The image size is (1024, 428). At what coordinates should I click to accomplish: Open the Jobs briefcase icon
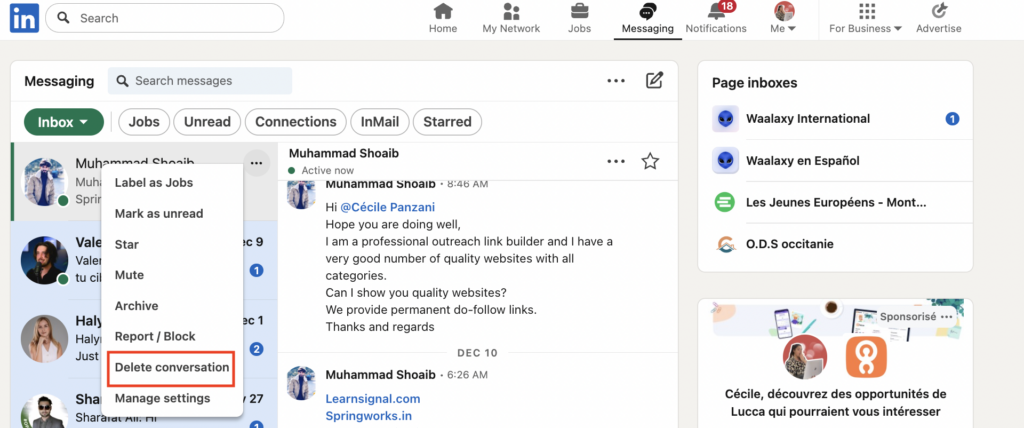579,13
